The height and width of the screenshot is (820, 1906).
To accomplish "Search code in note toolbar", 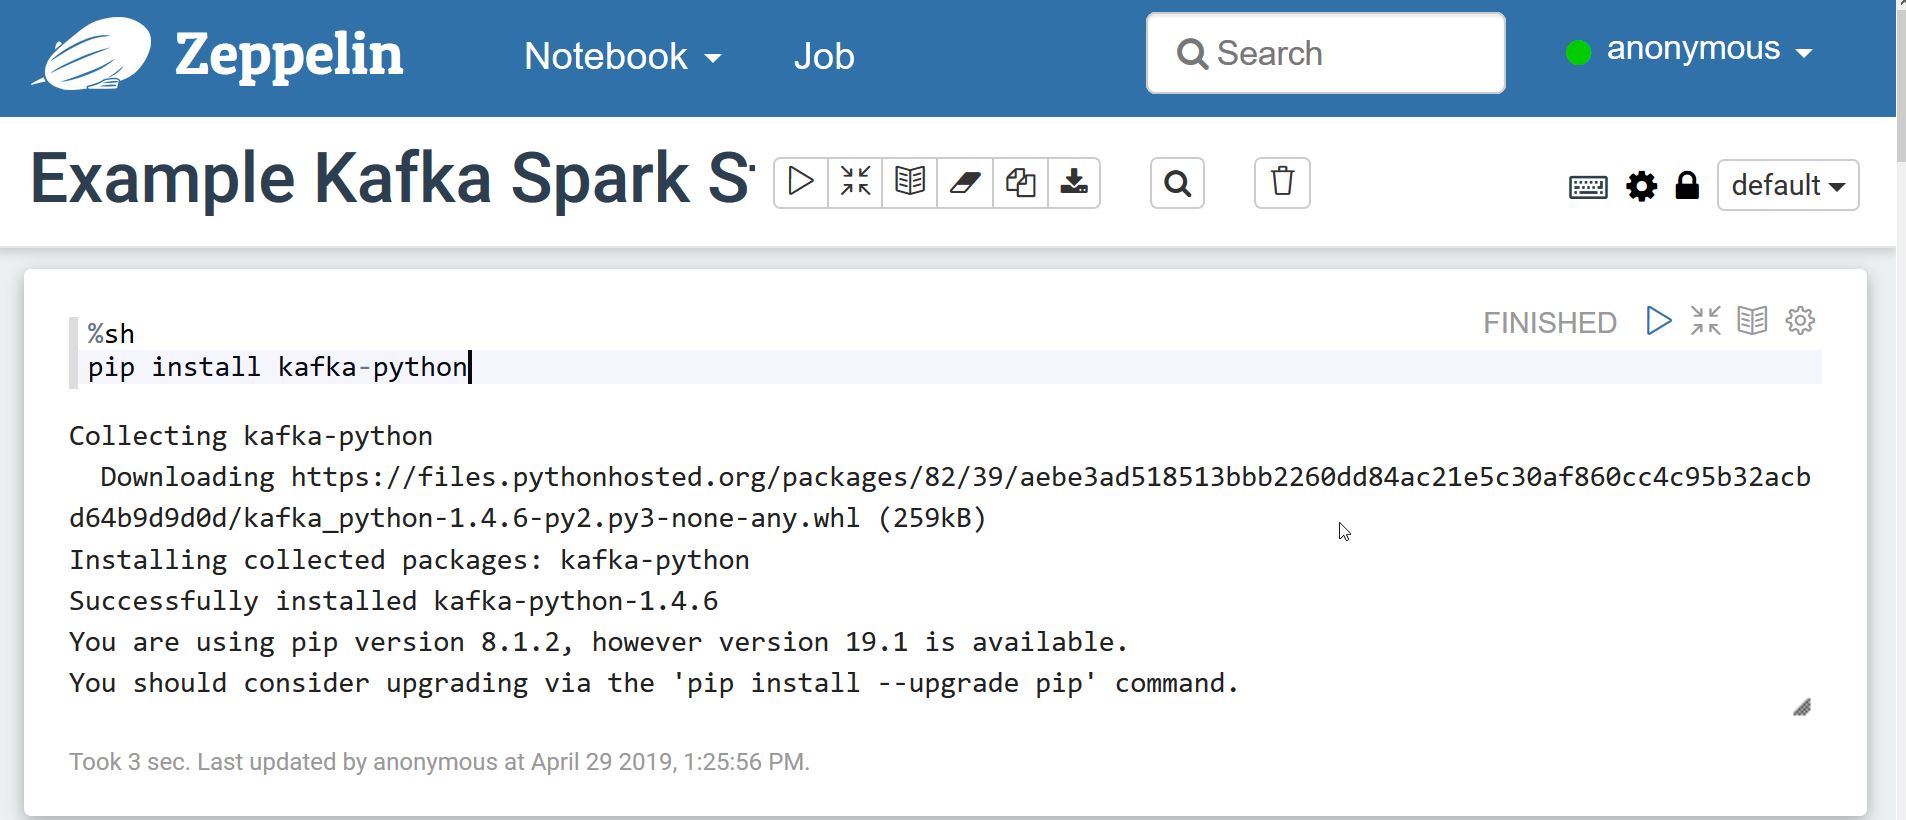I will point(1177,183).
